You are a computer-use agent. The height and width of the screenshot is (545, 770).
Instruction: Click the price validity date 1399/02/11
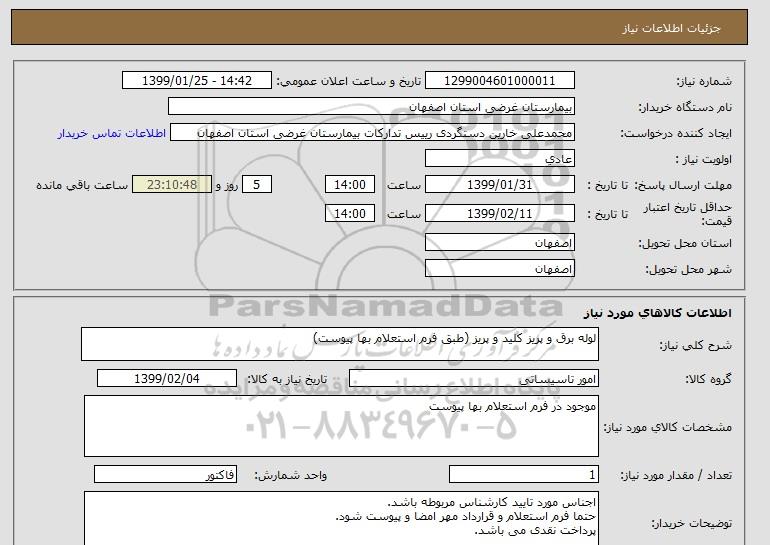pos(499,214)
